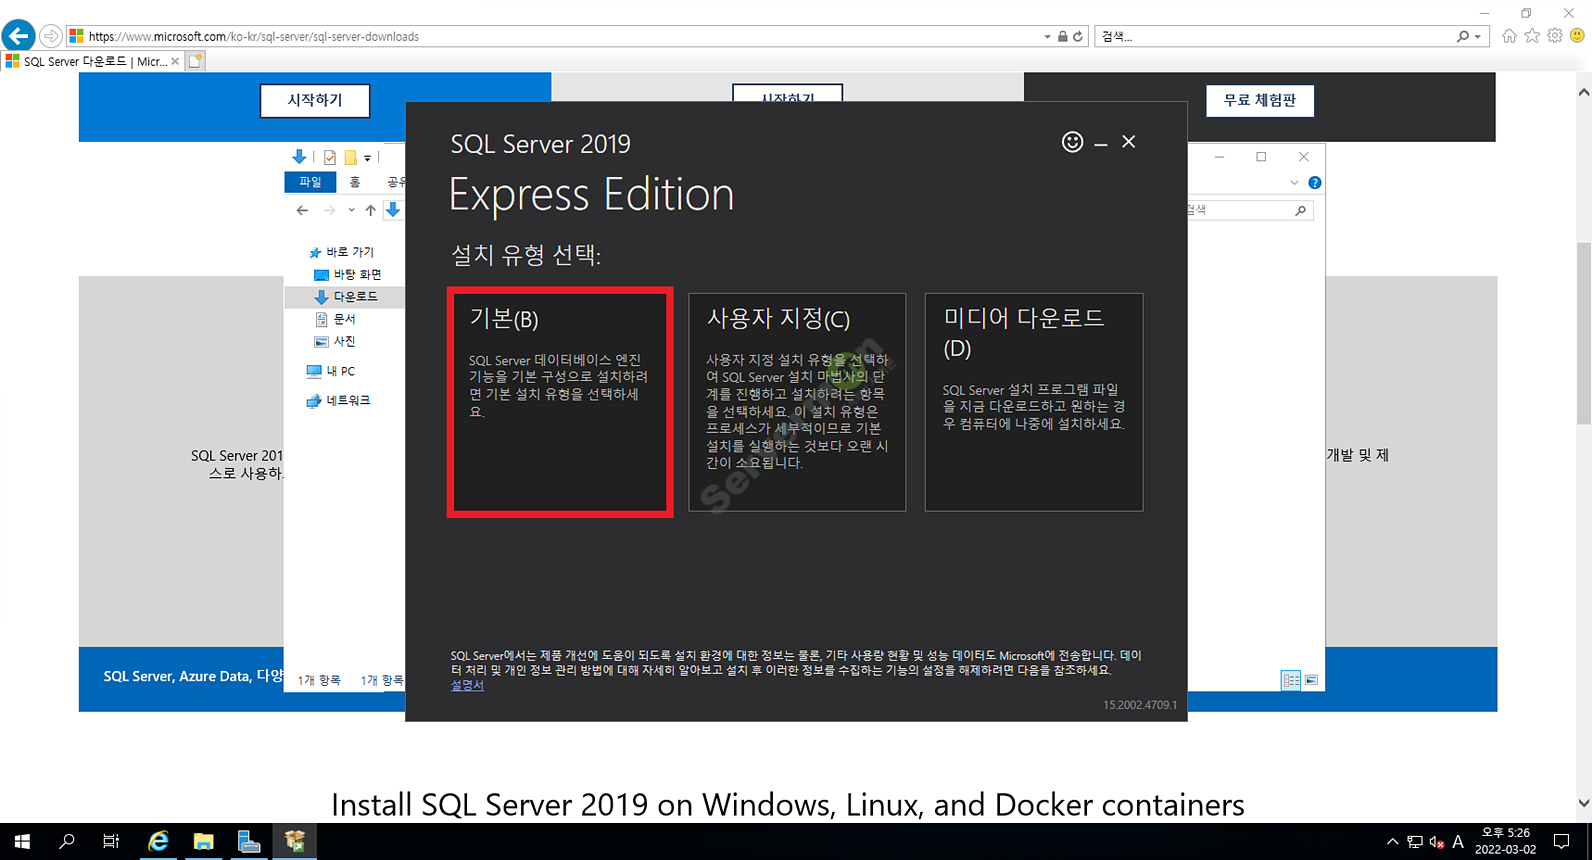Close the SQL Server 다운로드 tab
The image size is (1592, 860).
point(175,61)
